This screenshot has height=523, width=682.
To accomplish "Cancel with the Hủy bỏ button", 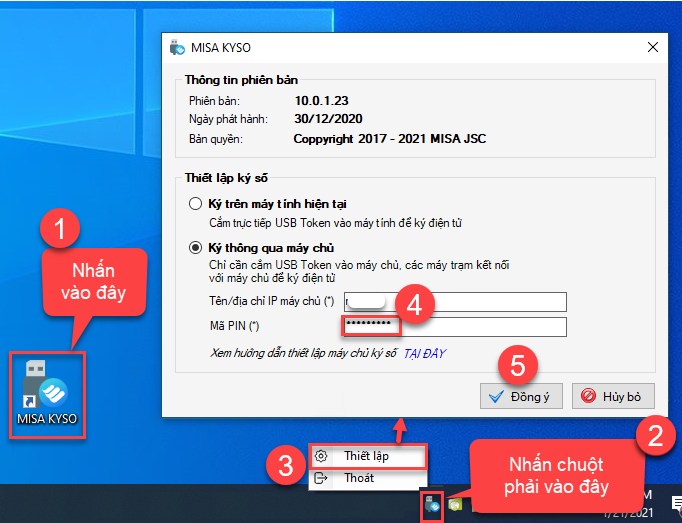I will [613, 396].
